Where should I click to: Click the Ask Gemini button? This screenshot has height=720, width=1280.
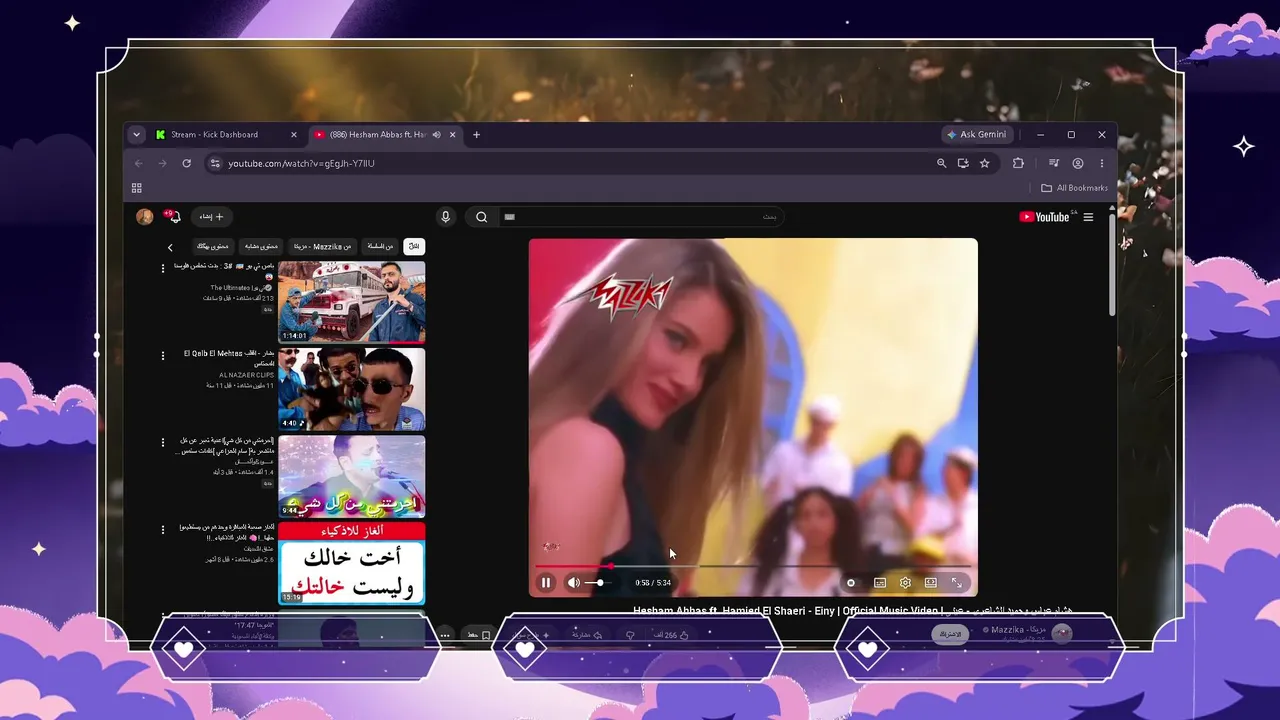pyautogui.click(x=977, y=135)
